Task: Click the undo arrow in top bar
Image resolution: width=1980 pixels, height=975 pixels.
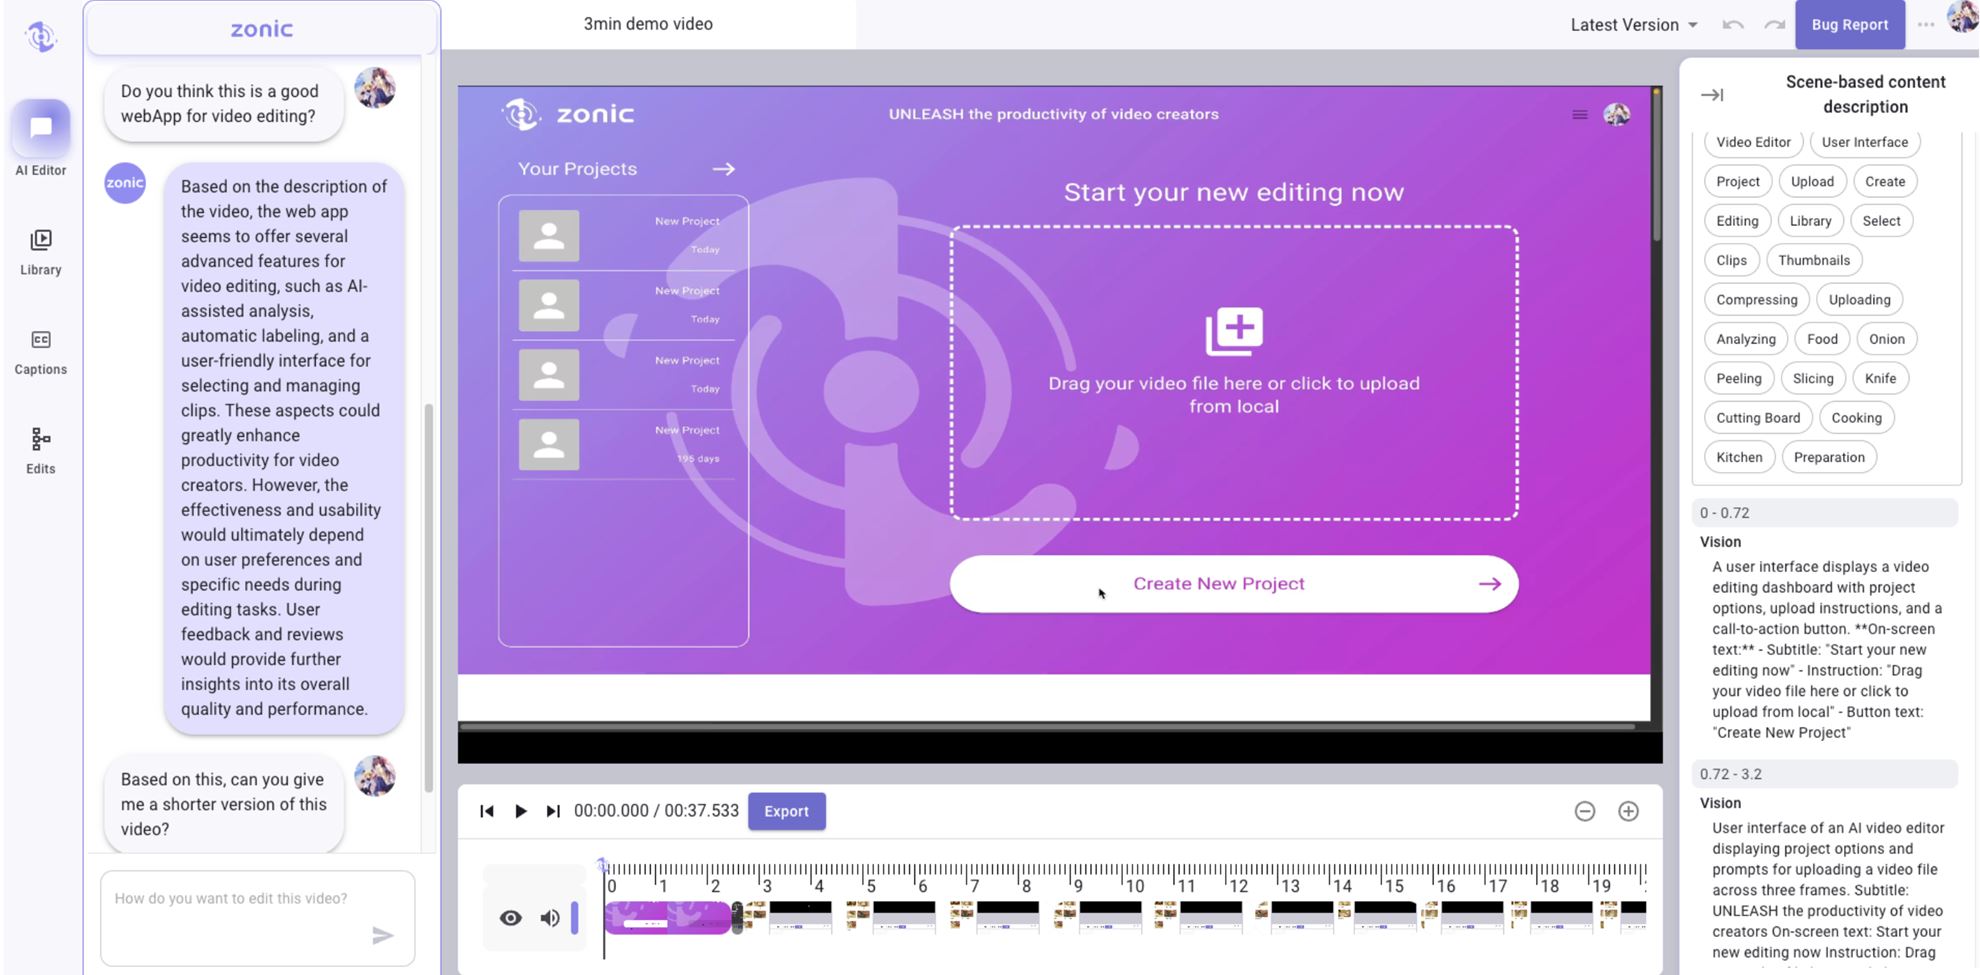Action: (1733, 25)
